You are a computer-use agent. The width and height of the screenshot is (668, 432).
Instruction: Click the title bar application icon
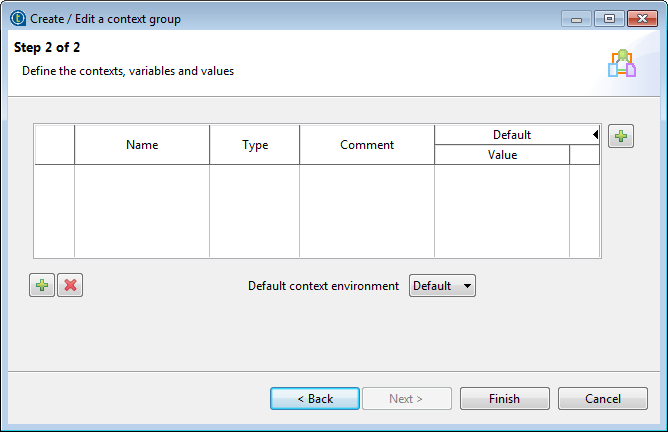pyautogui.click(x=17, y=18)
